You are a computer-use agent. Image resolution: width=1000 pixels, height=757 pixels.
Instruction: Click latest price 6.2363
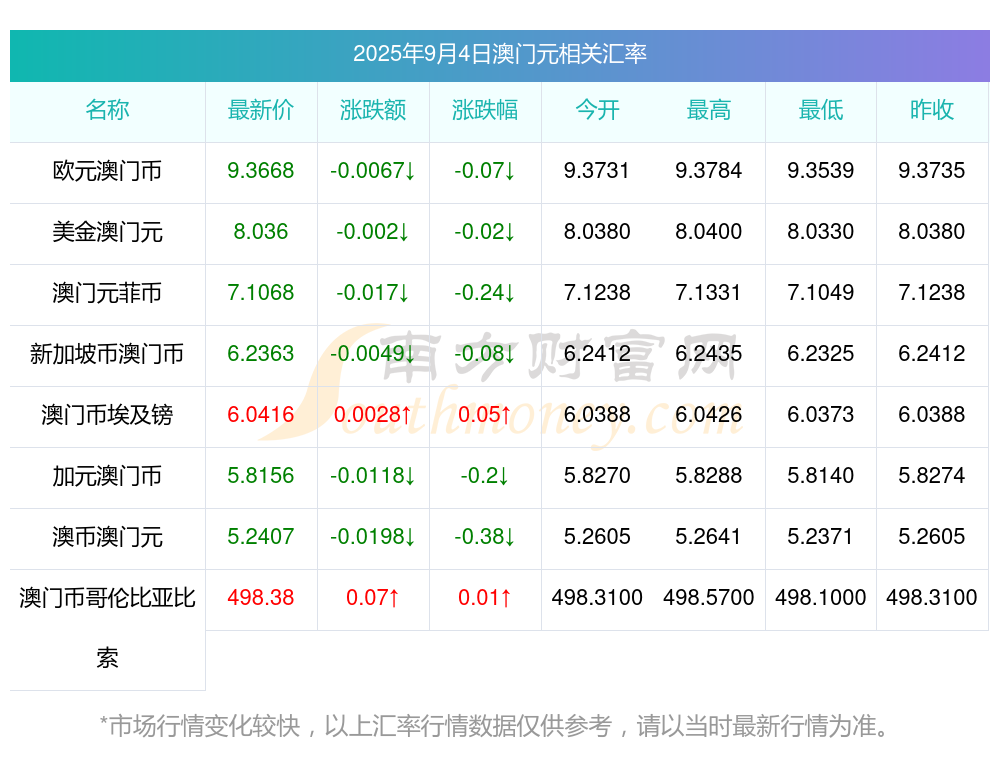tap(261, 353)
